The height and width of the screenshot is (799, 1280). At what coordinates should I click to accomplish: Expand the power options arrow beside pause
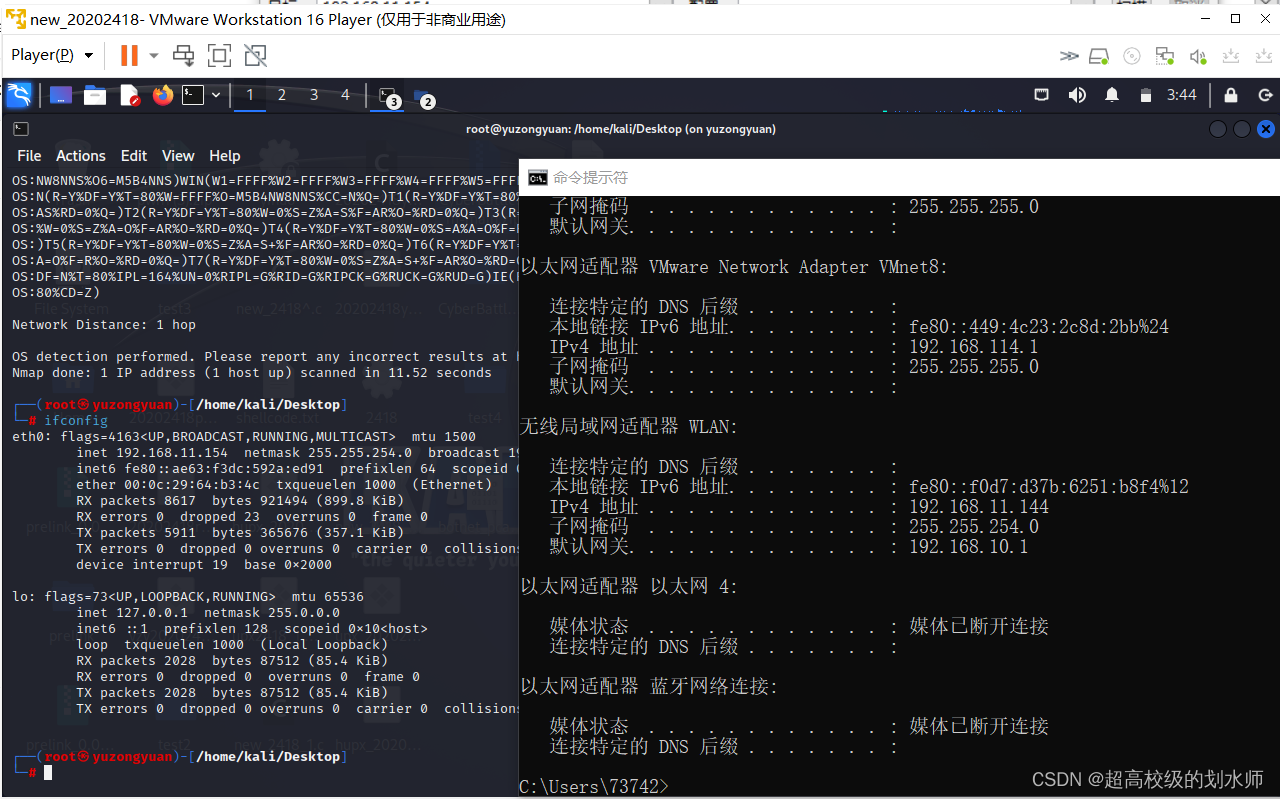(154, 55)
